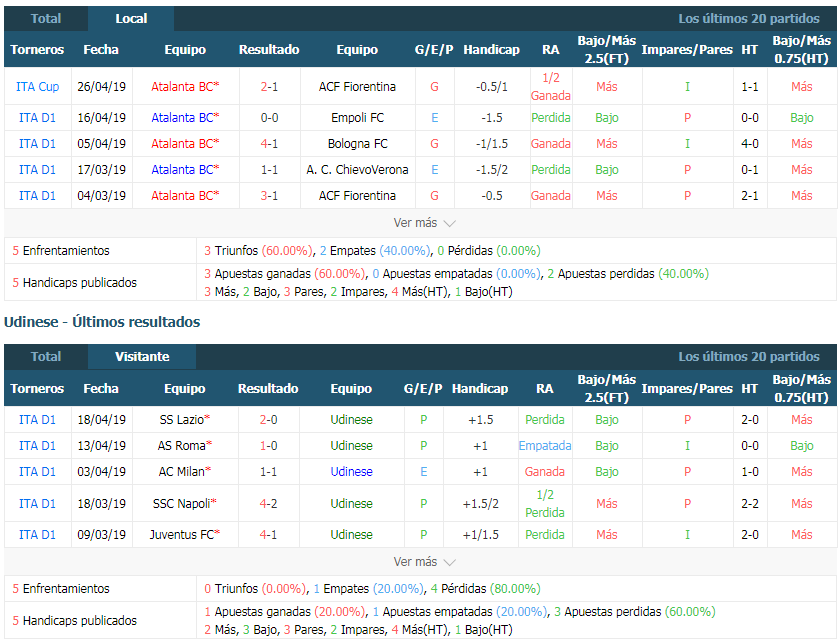The height and width of the screenshot is (640, 839).
Task: Click Udinese in the SS Lazio row
Action: tap(352, 420)
